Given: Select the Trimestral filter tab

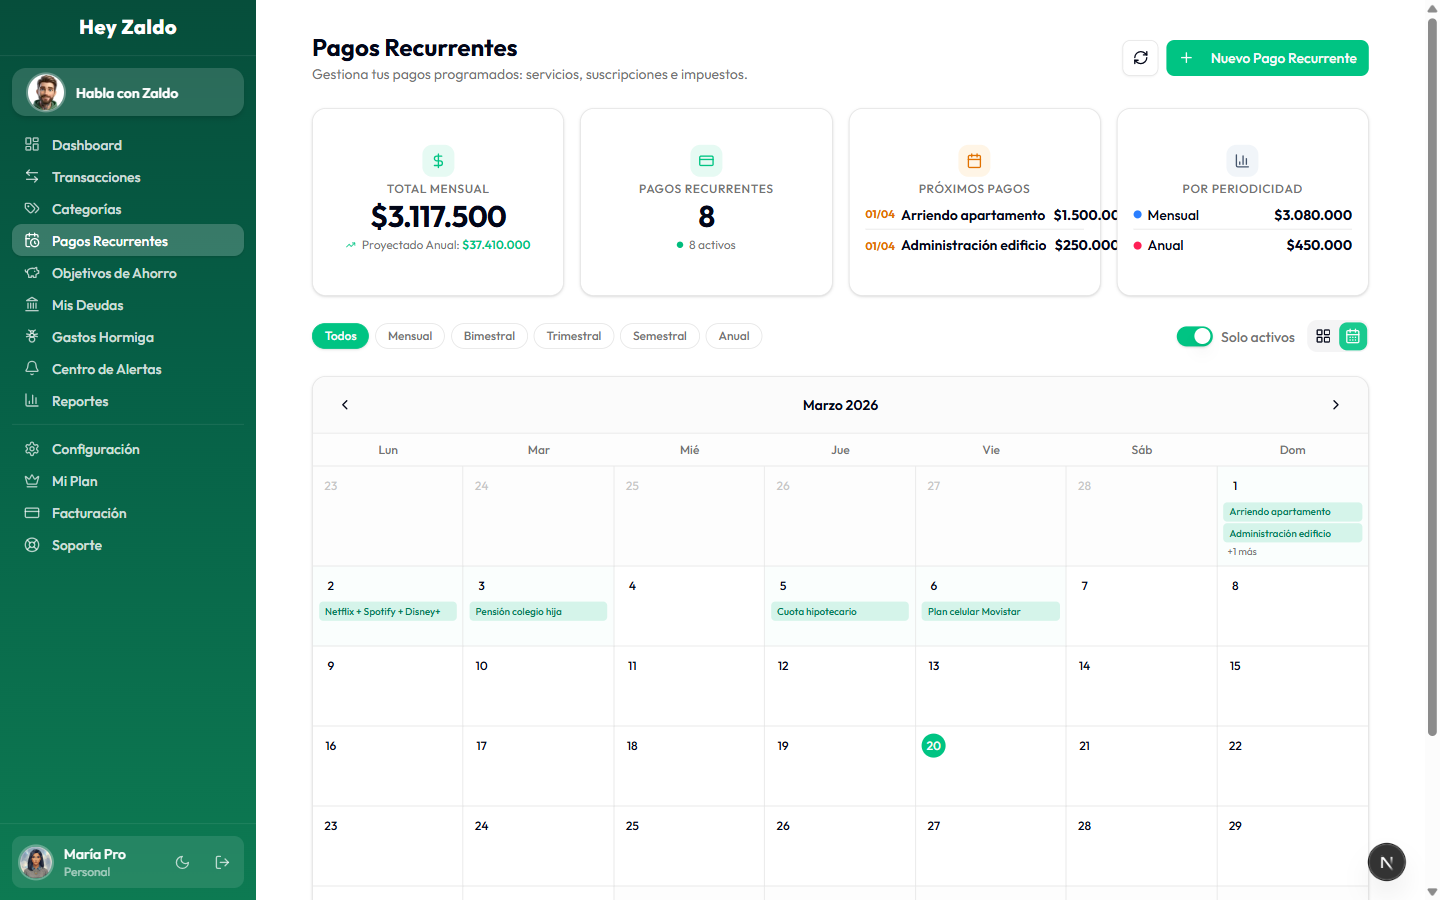Looking at the screenshot, I should (573, 336).
